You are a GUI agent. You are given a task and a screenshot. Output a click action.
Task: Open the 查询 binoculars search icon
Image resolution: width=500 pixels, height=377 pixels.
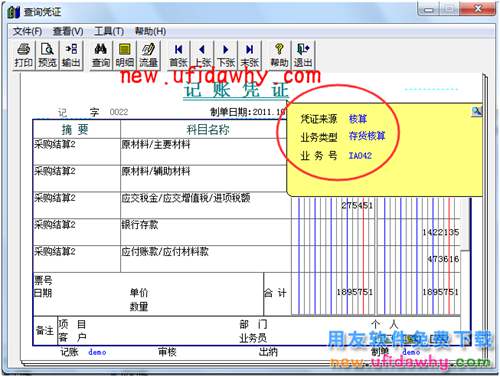tap(101, 55)
